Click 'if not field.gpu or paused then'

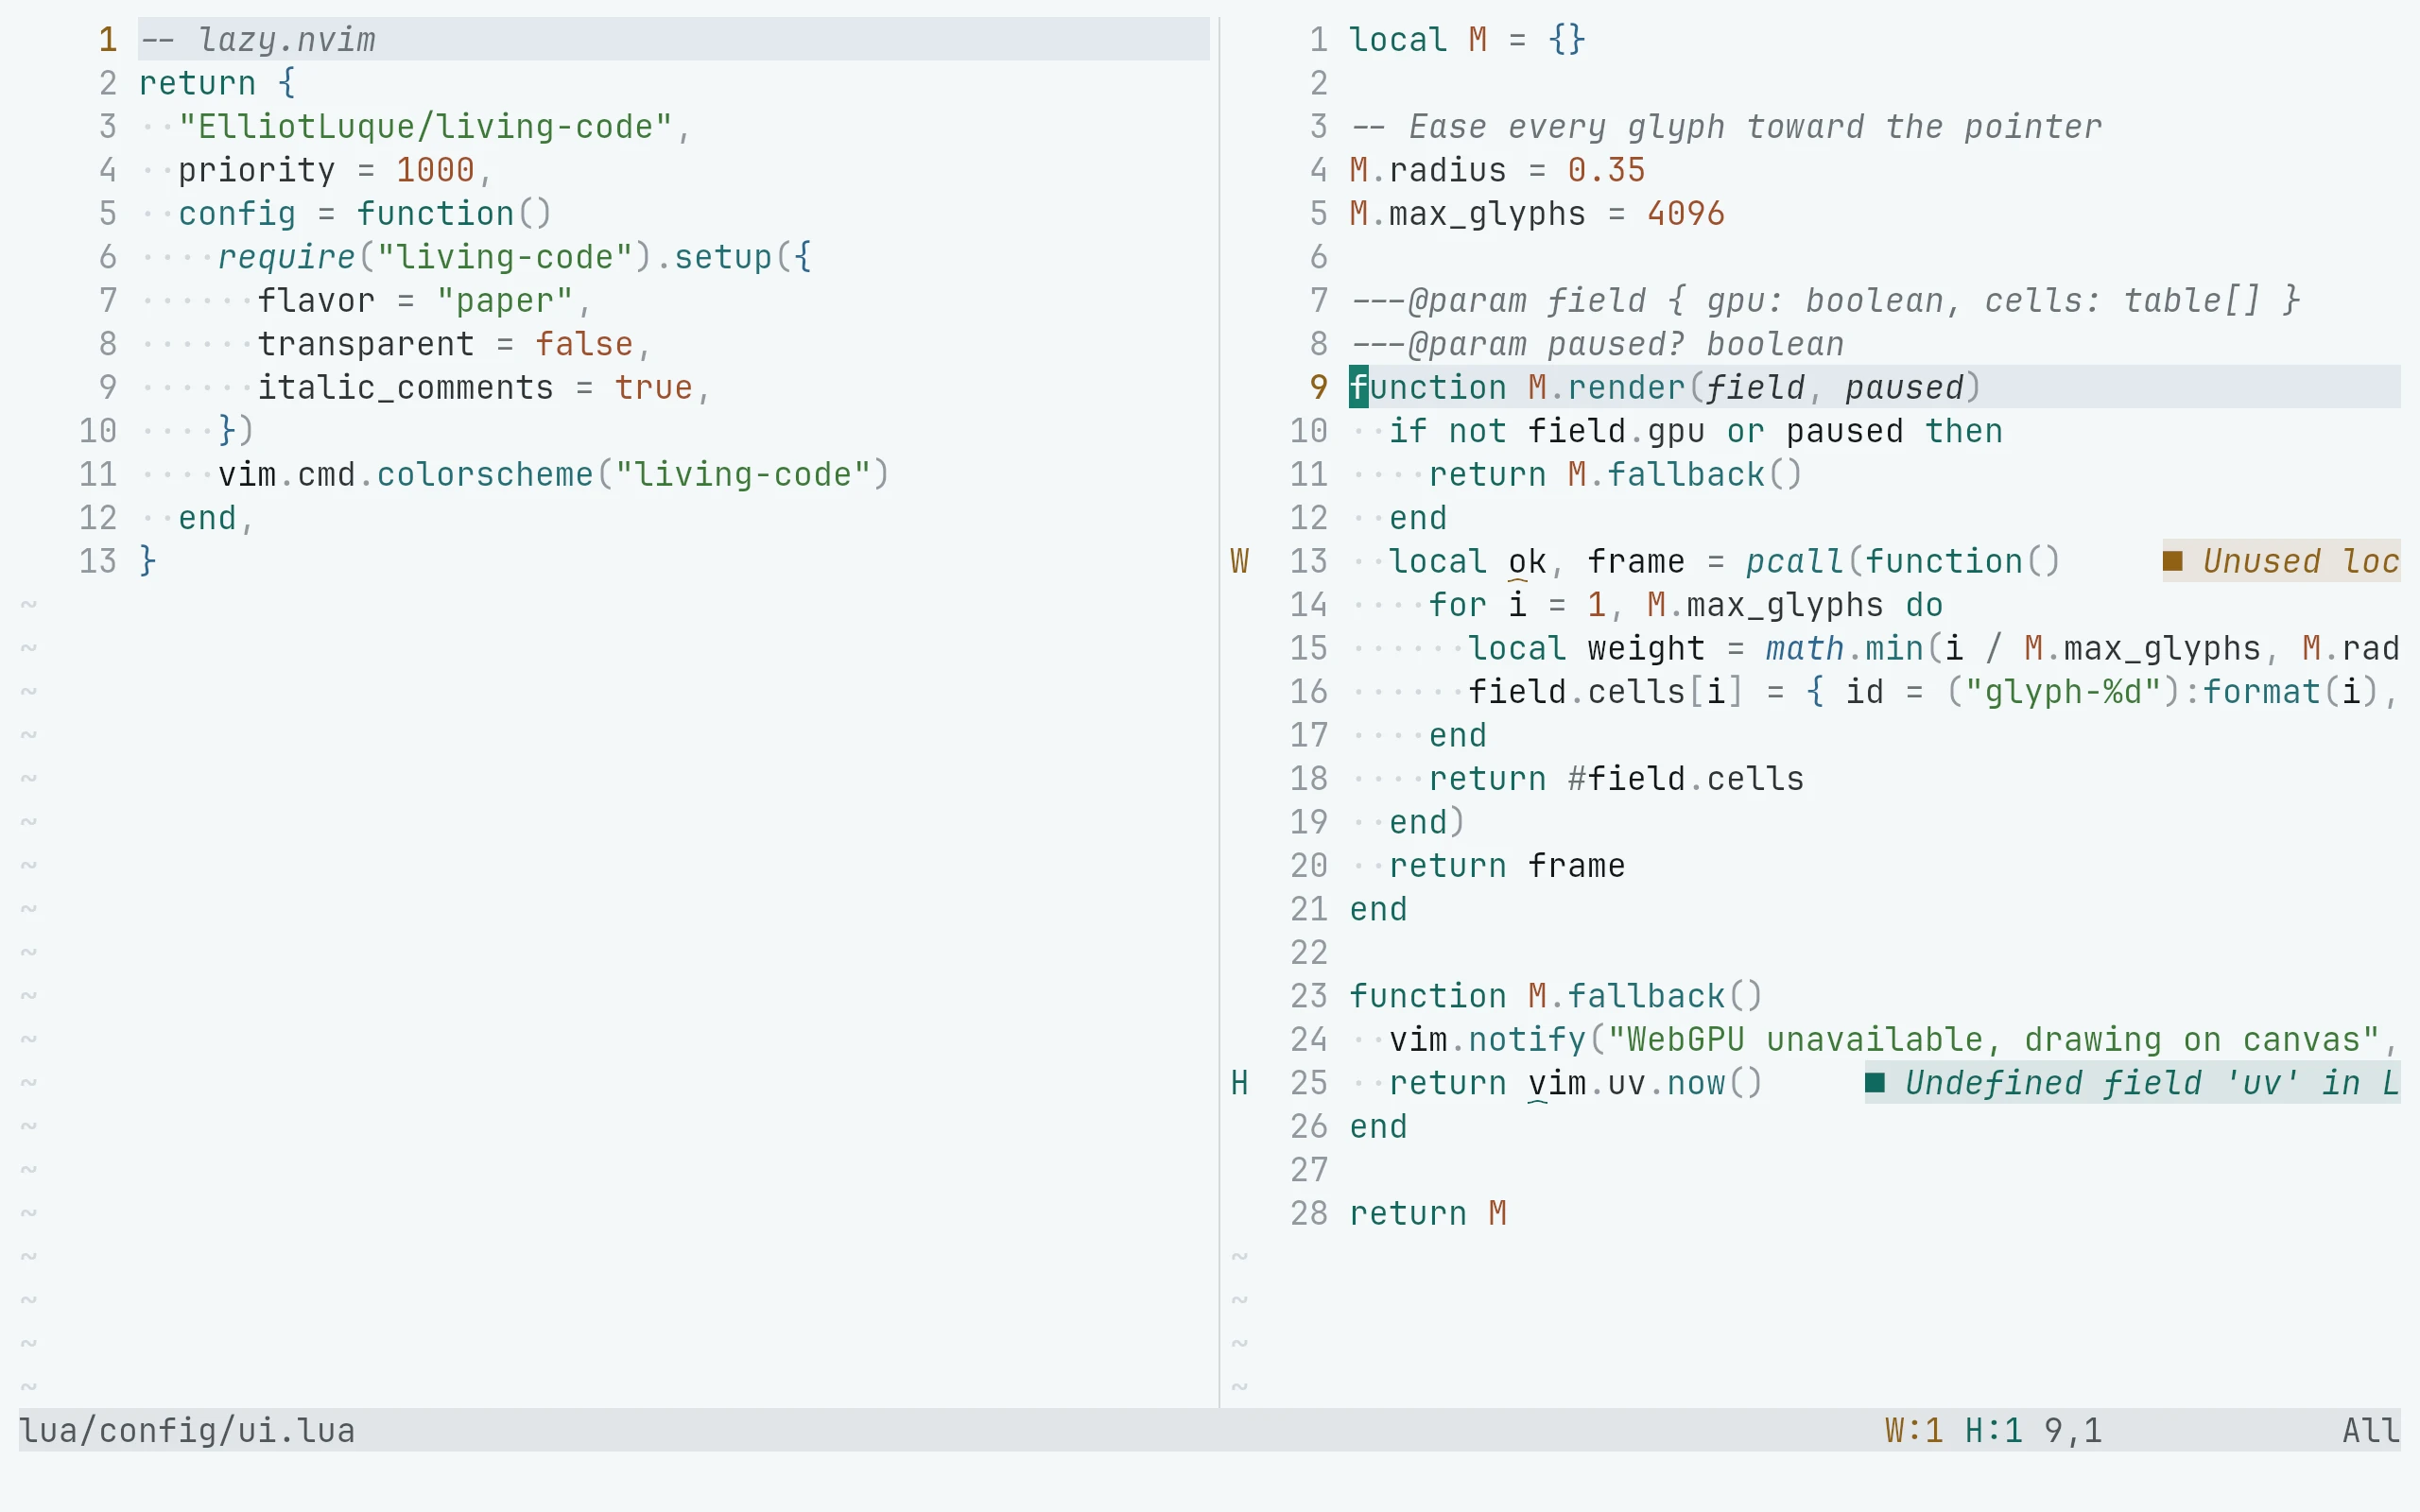pyautogui.click(x=1696, y=431)
